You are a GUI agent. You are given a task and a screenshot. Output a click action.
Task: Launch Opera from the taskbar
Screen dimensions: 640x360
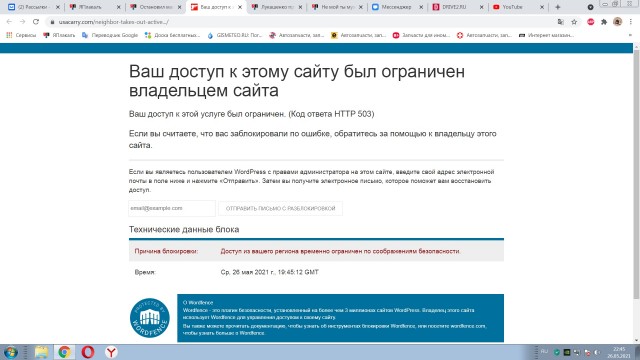tap(88, 352)
